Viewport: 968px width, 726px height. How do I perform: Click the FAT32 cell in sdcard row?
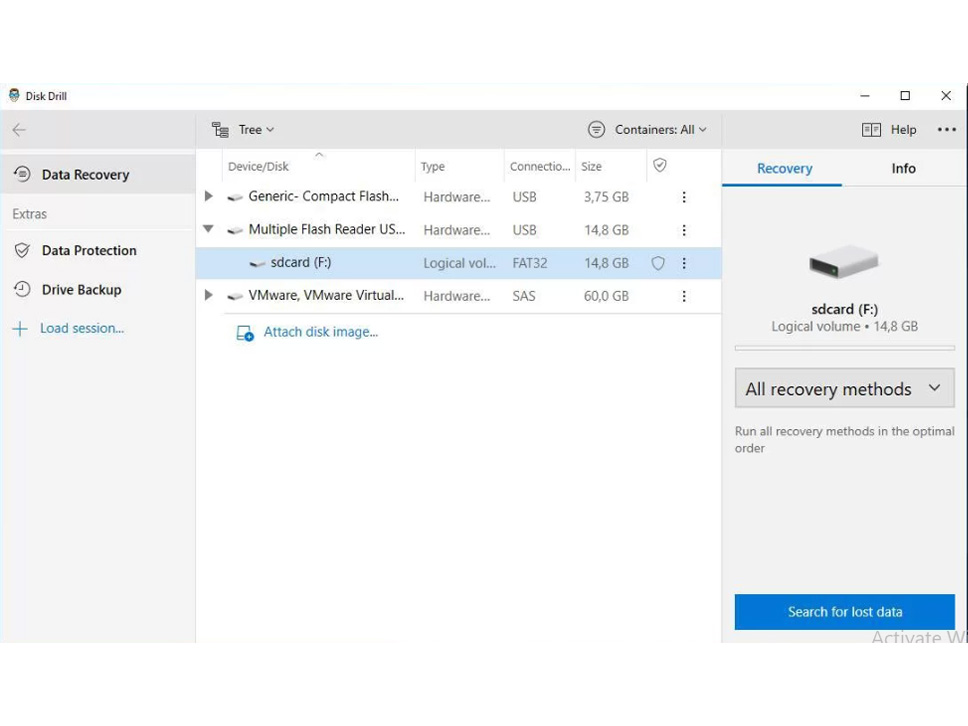coord(530,263)
